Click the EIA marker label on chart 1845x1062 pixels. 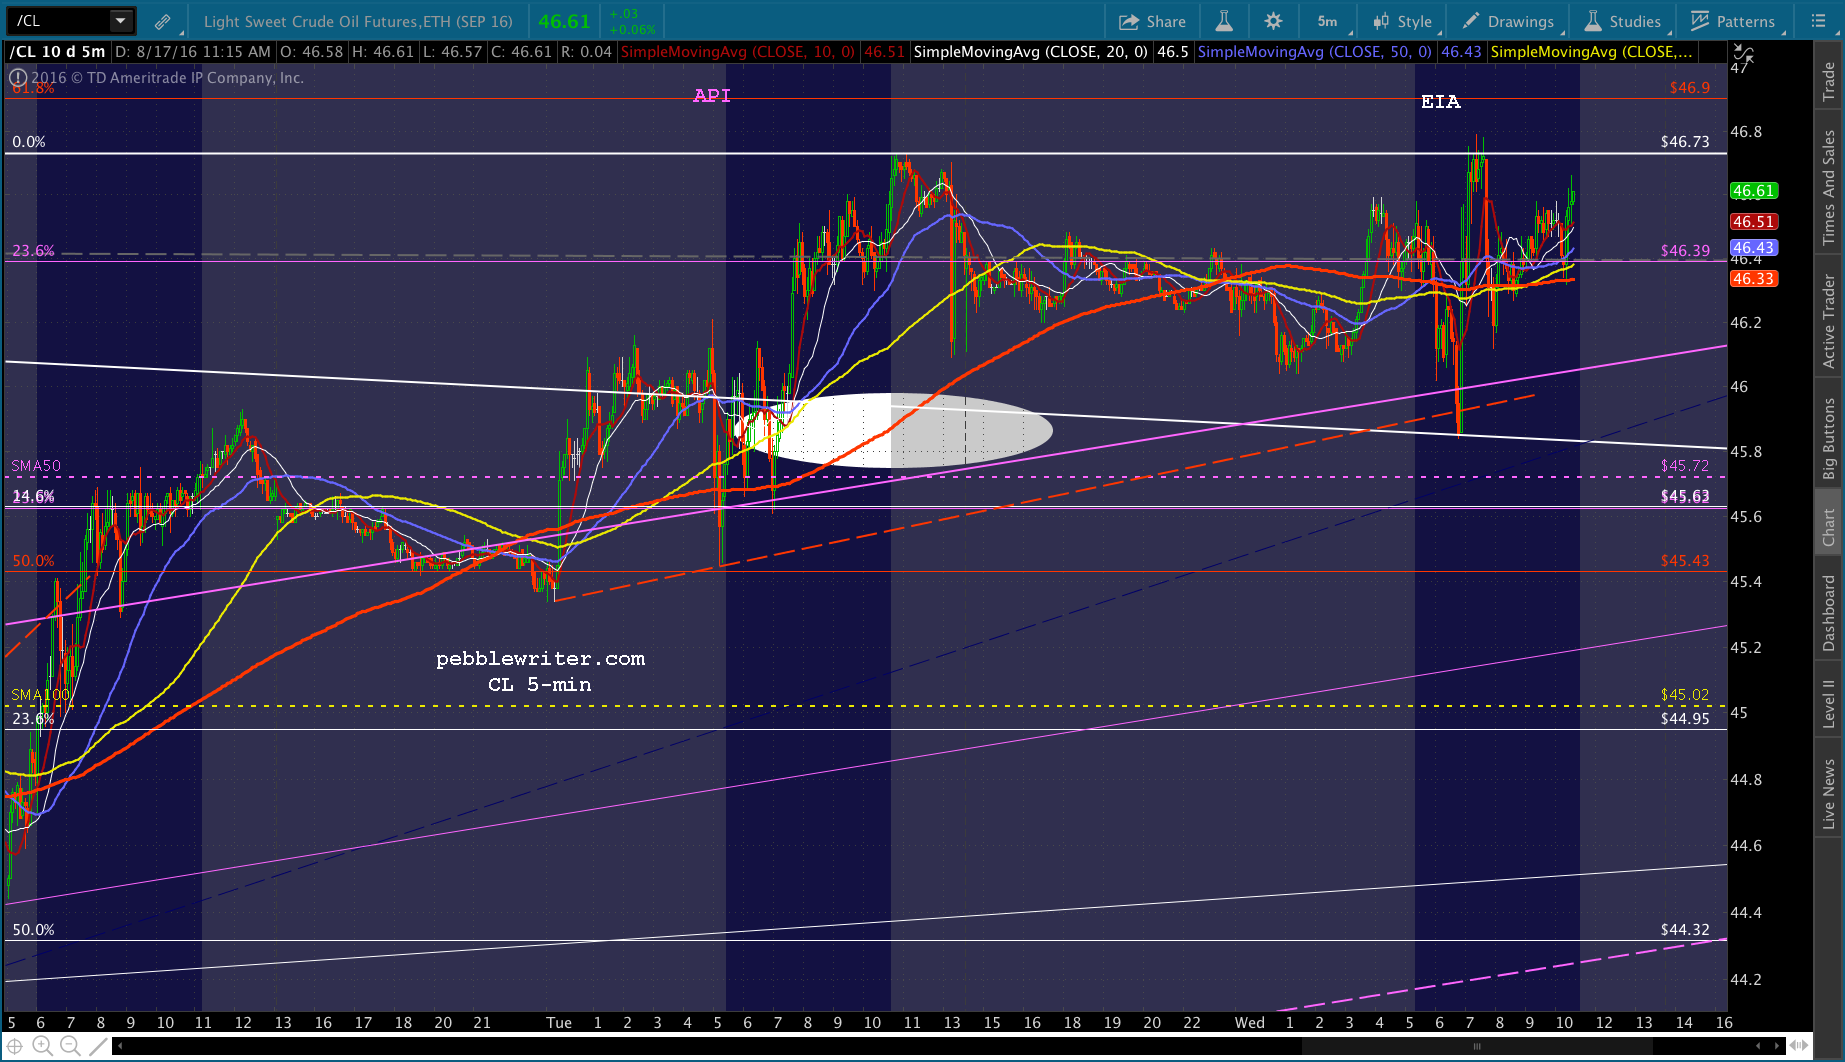[1441, 102]
